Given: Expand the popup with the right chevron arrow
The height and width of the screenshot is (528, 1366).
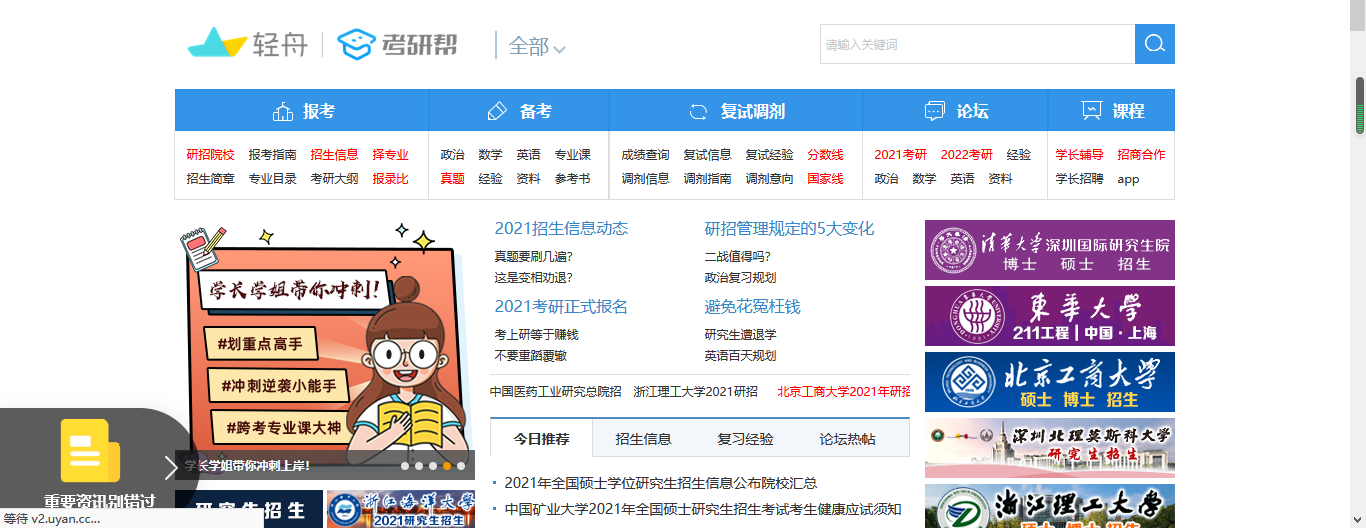Looking at the screenshot, I should pos(171,466).
